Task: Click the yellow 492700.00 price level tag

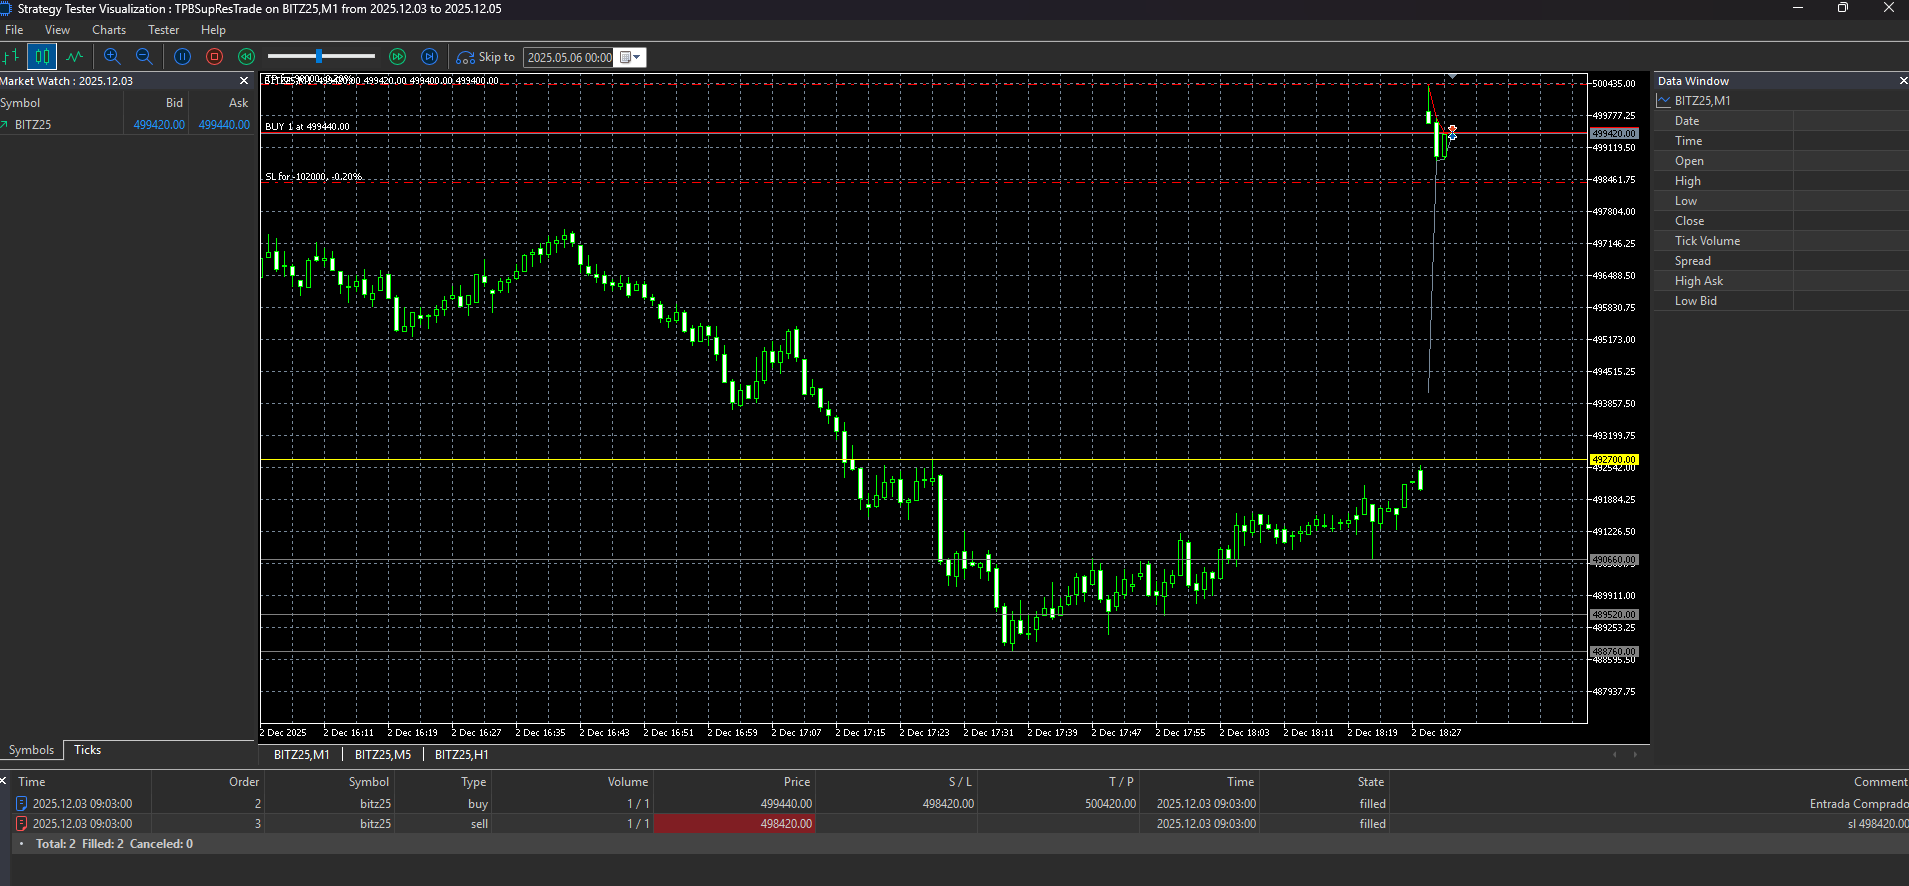Action: click(1614, 460)
